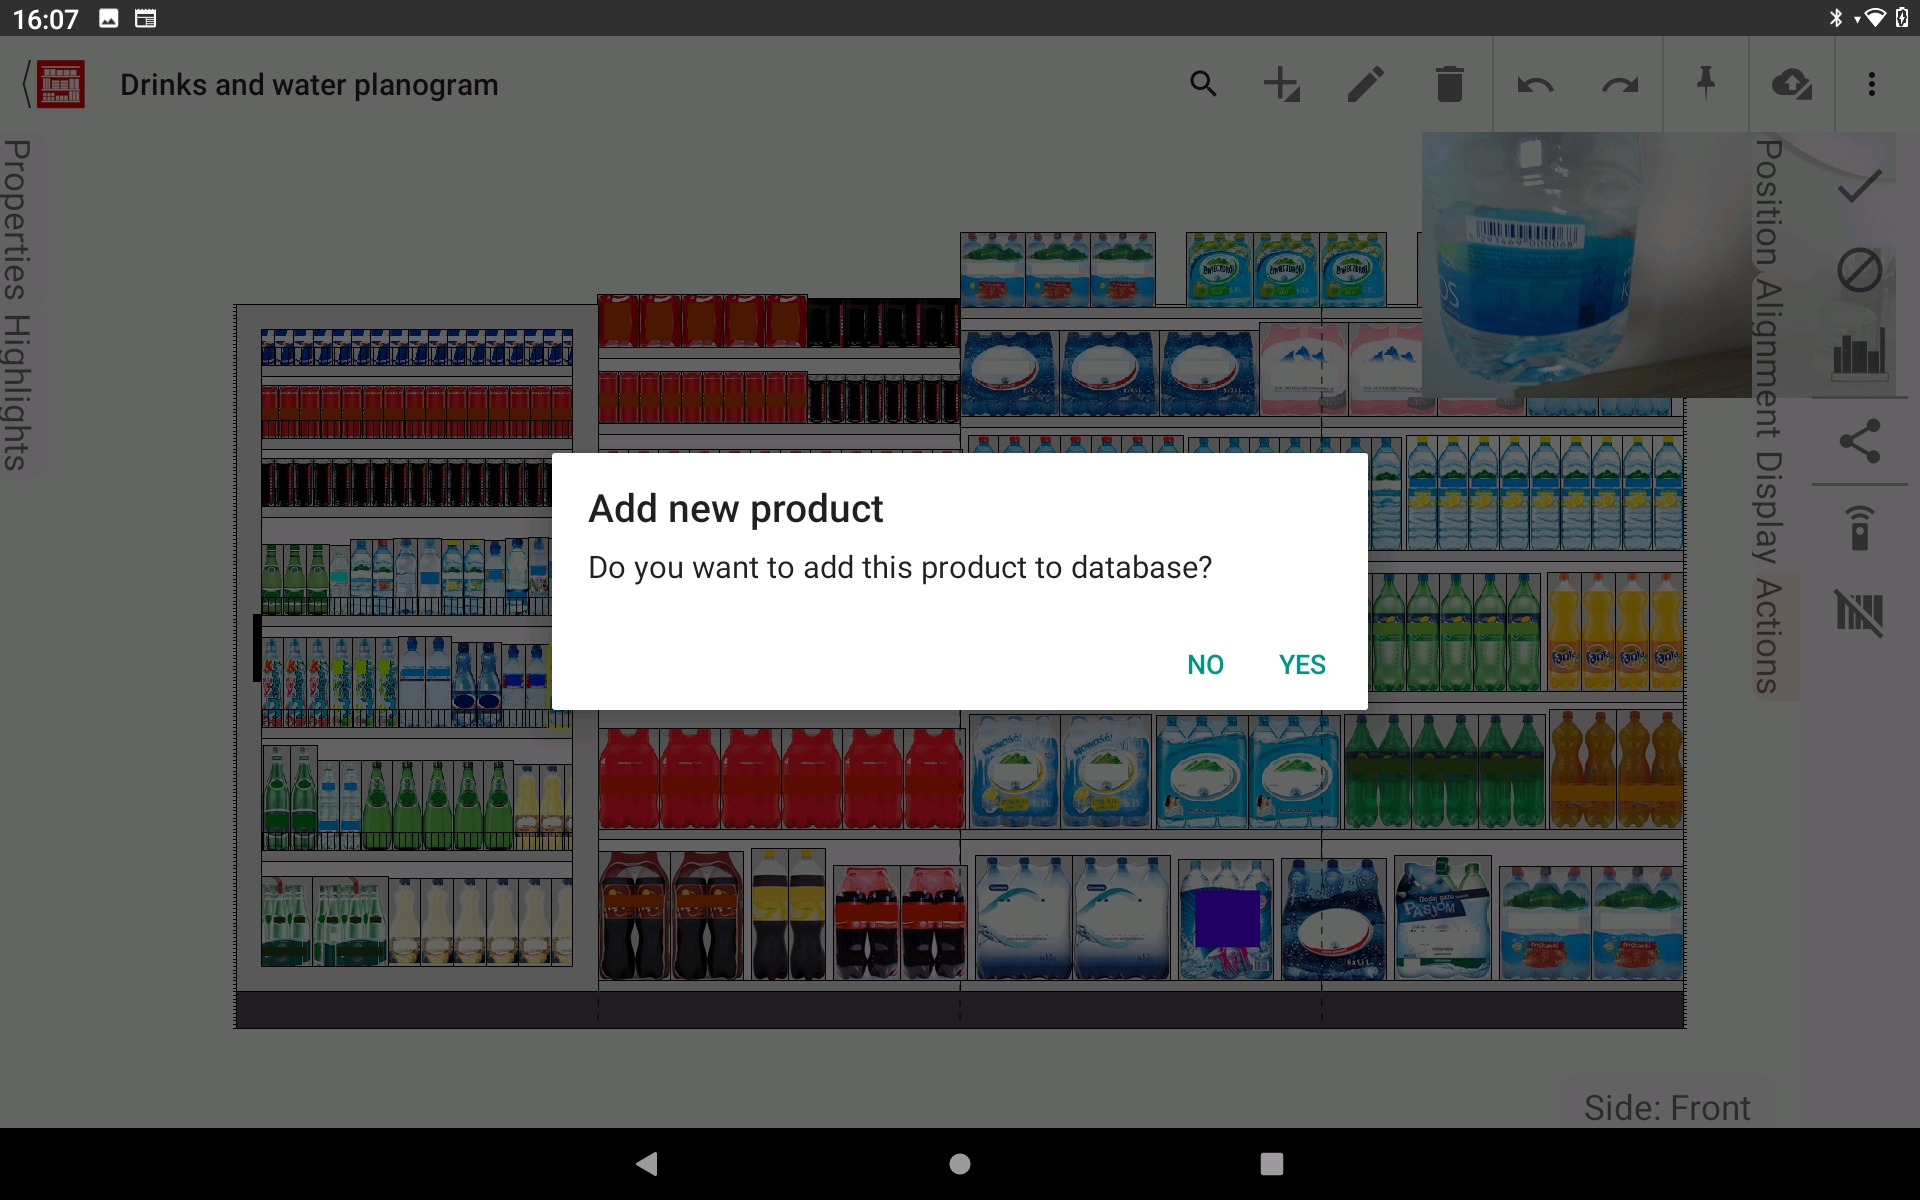
Task: Open the add product dropdown
Action: (1282, 84)
